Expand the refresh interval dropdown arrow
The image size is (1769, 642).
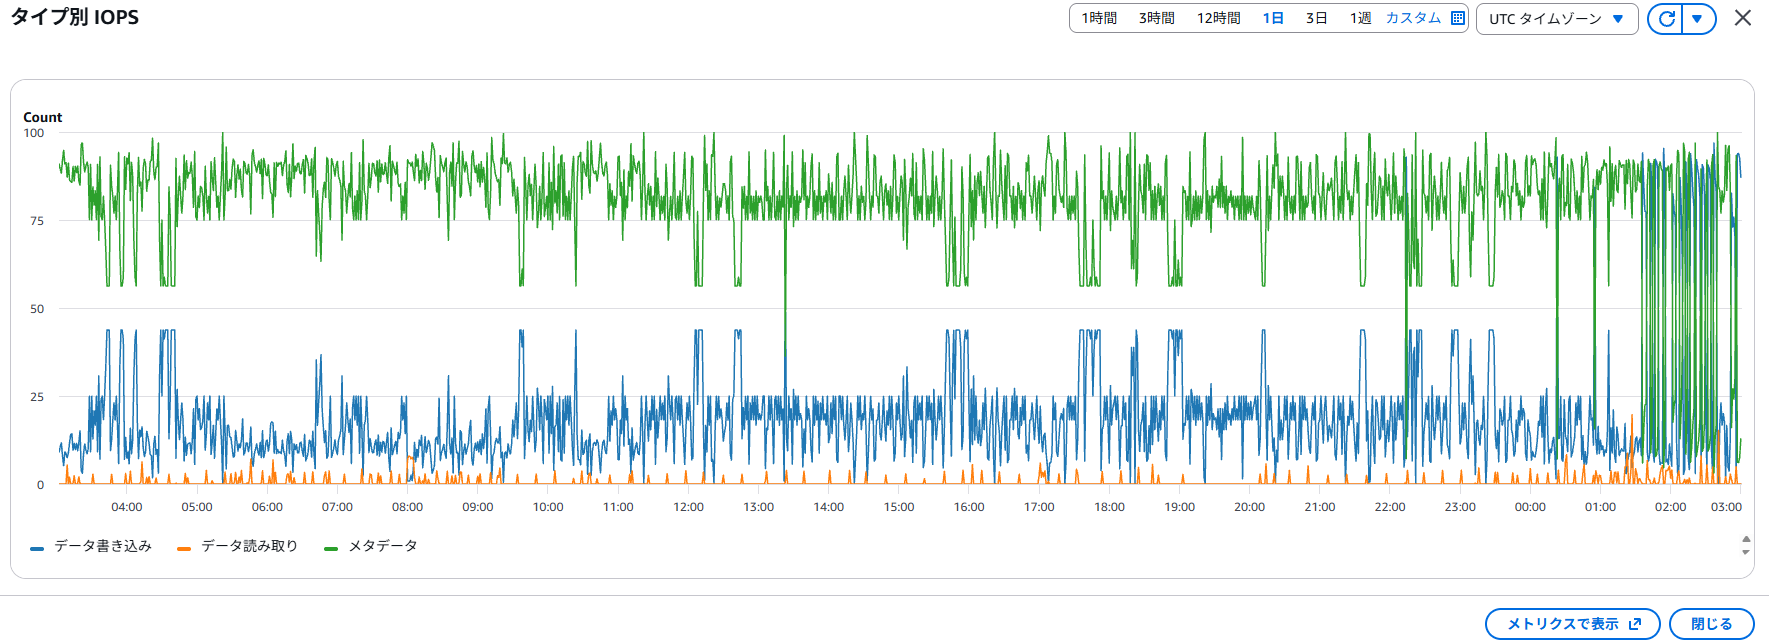coord(1698,19)
